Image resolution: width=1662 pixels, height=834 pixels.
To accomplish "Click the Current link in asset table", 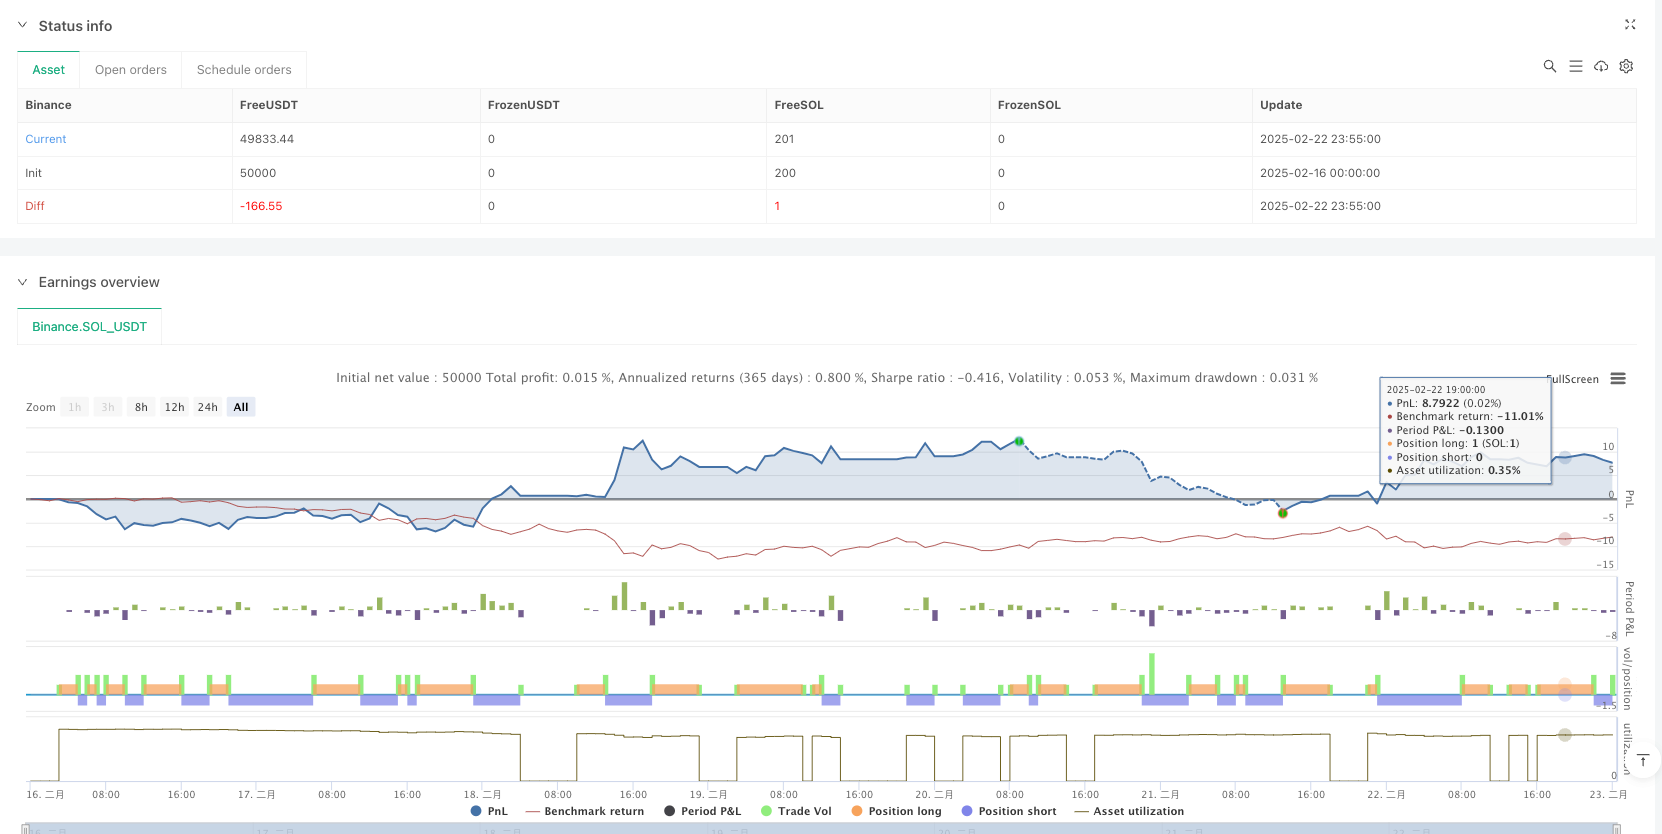I will point(46,139).
